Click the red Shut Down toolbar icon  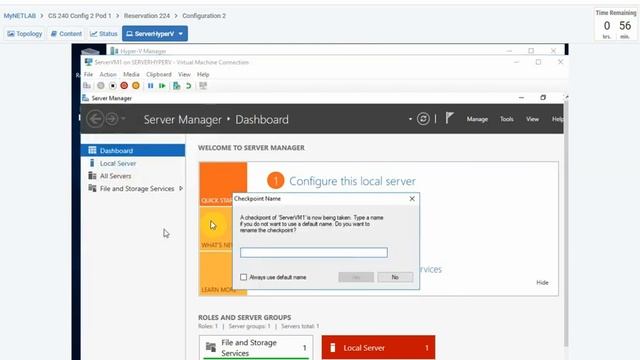(x=124, y=86)
